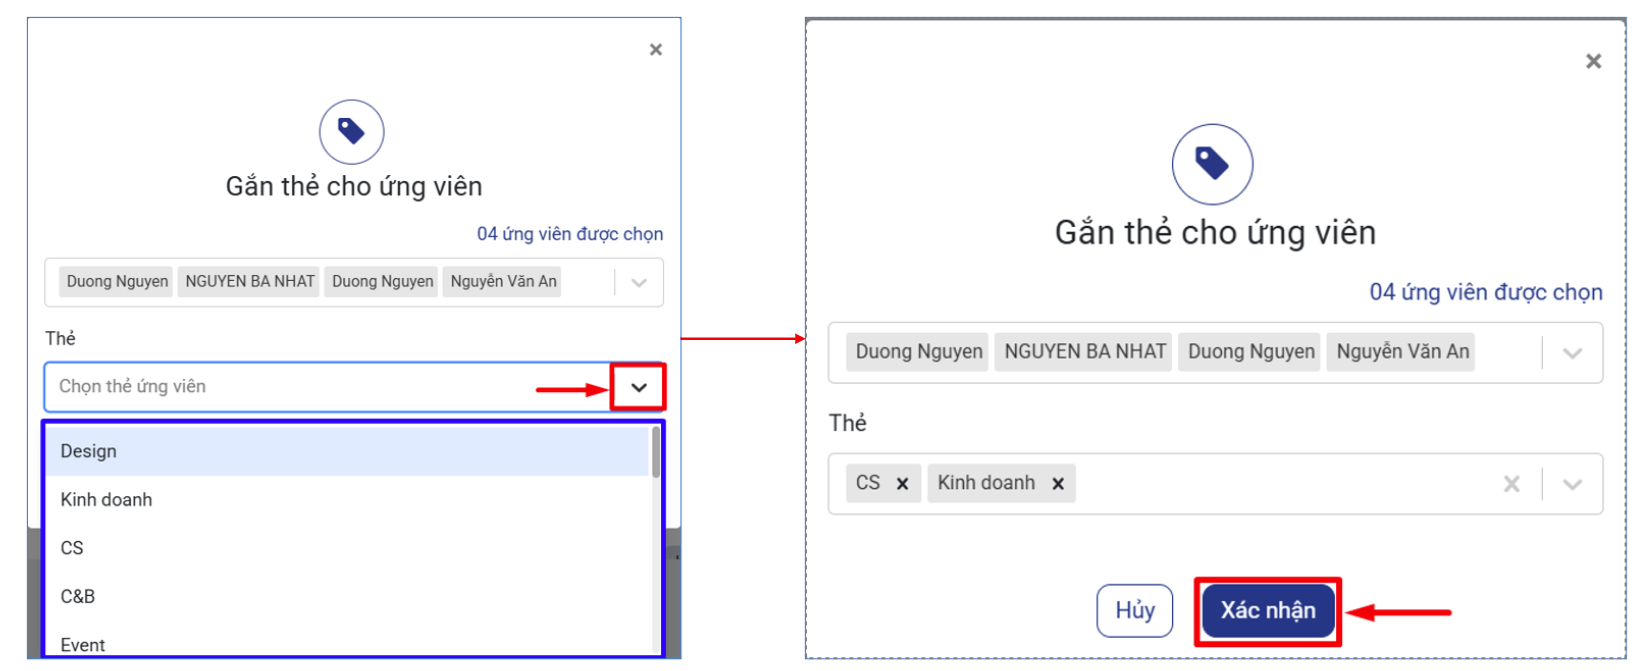Choose Kinh doanh from the tag list
The image size is (1641, 671).
pyautogui.click(x=106, y=499)
